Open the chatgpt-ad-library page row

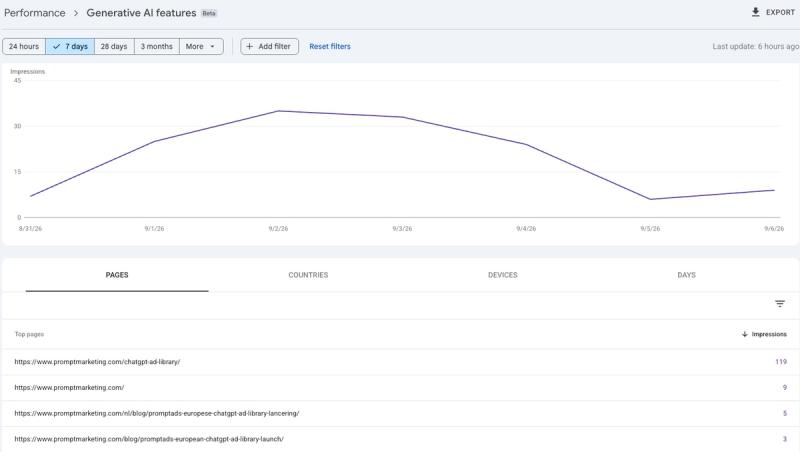(400, 362)
